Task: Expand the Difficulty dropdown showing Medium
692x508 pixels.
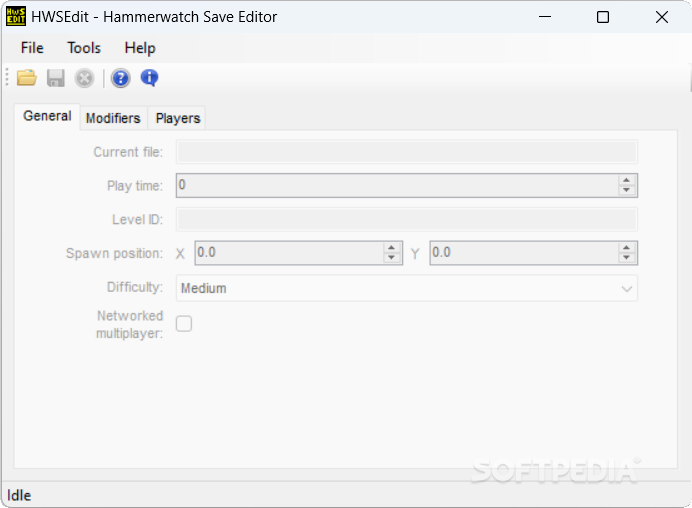Action: coord(406,288)
